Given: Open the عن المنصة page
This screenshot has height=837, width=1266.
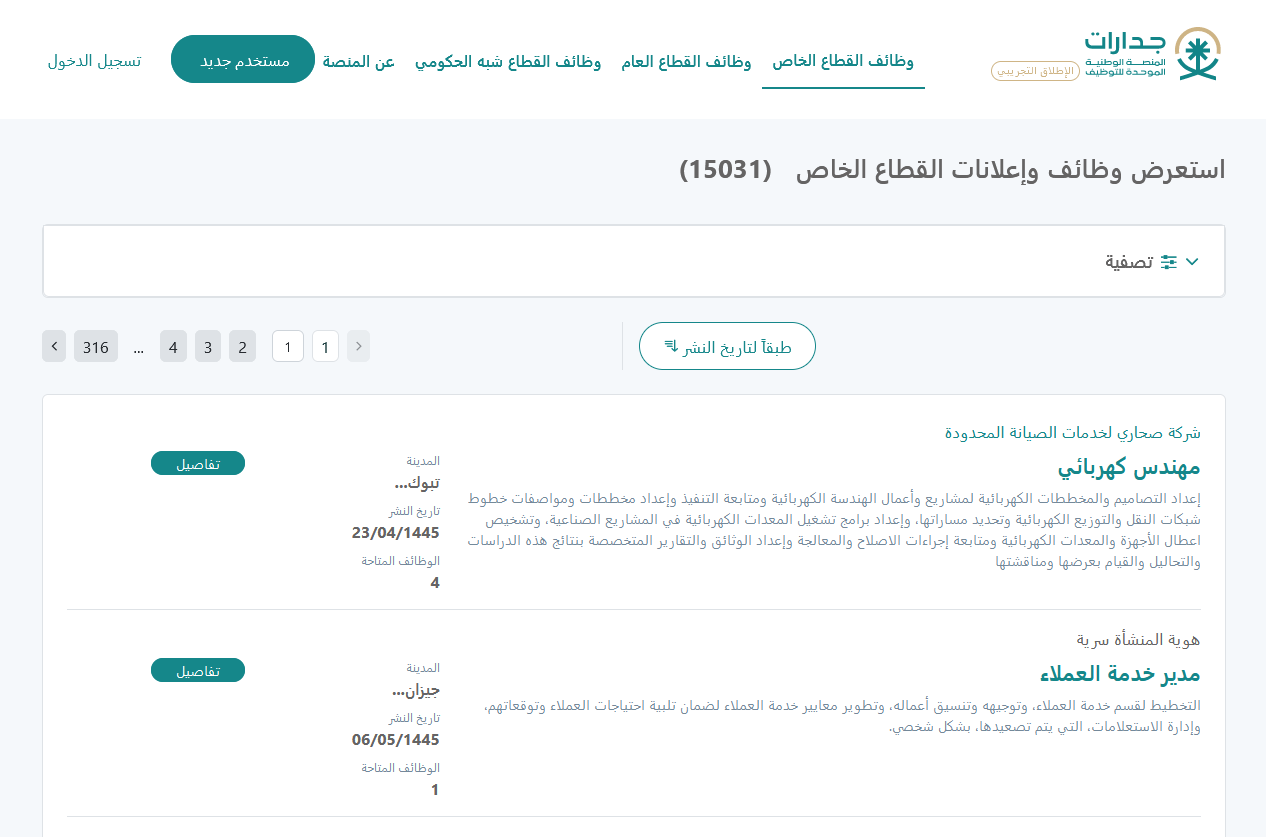Looking at the screenshot, I should coord(359,62).
